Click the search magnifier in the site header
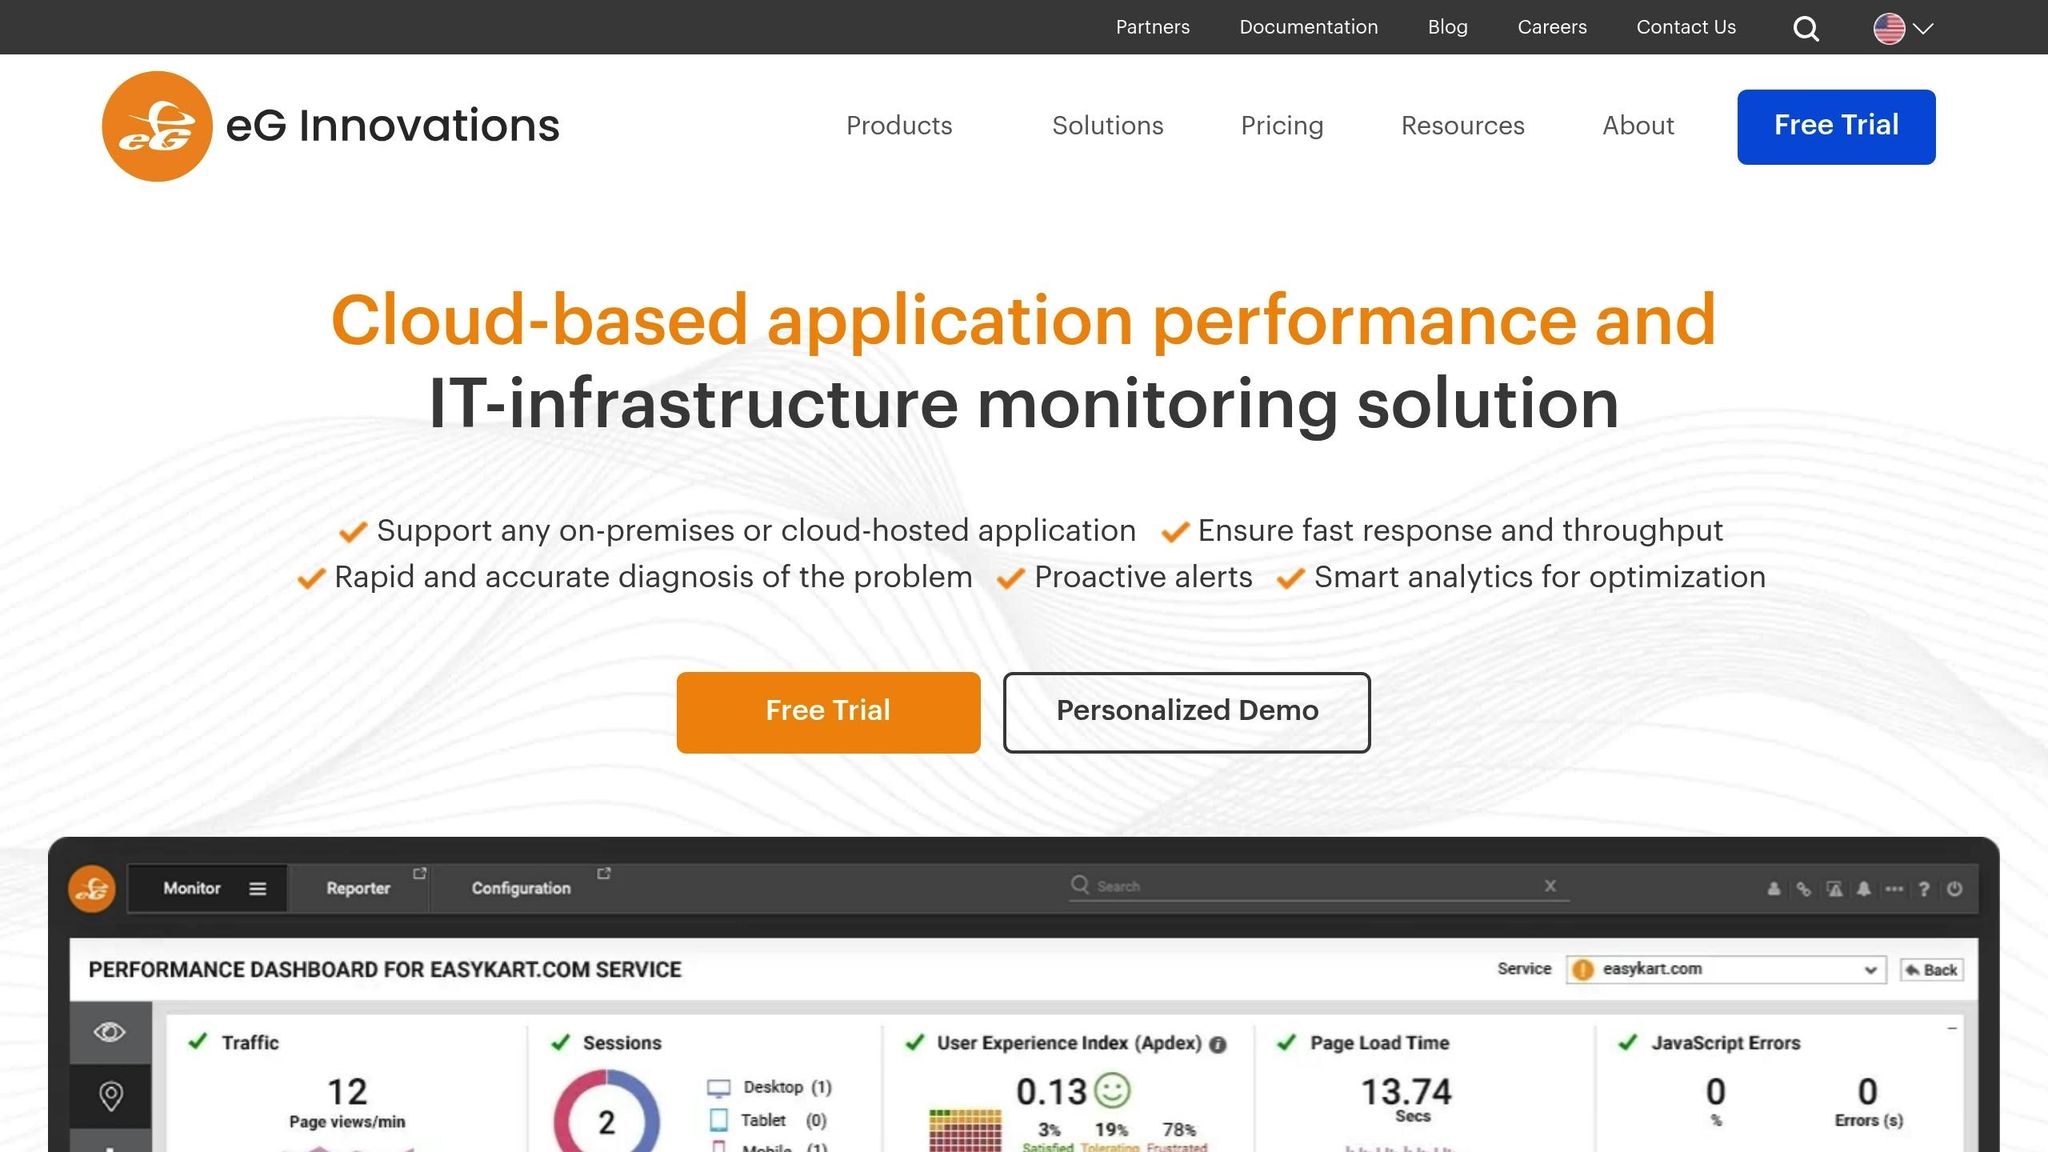Viewport: 2048px width, 1152px height. 1805,27
